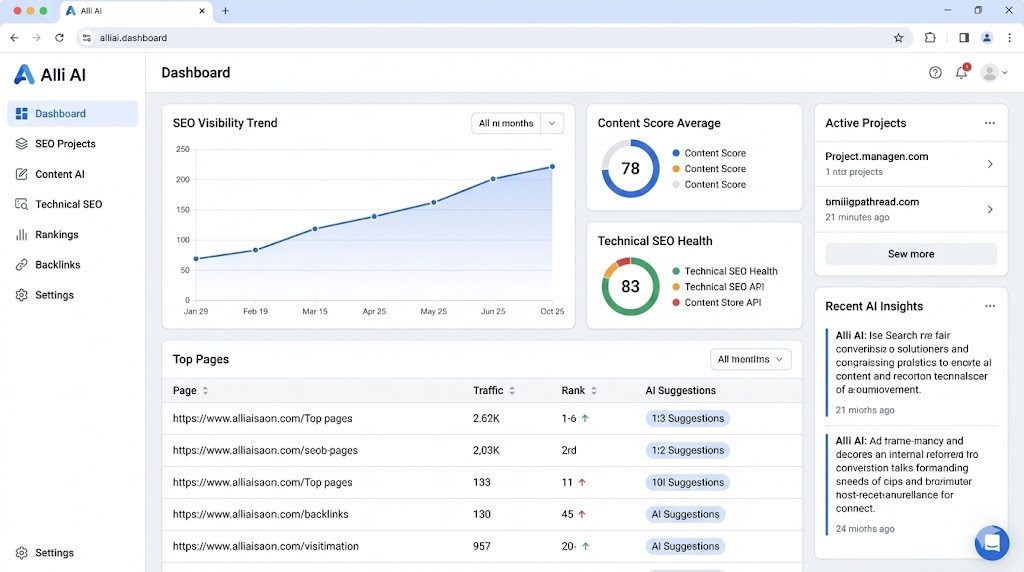The height and width of the screenshot is (572, 1024).
Task: Click the SEO Projects layers icon
Action: [x=22, y=144]
